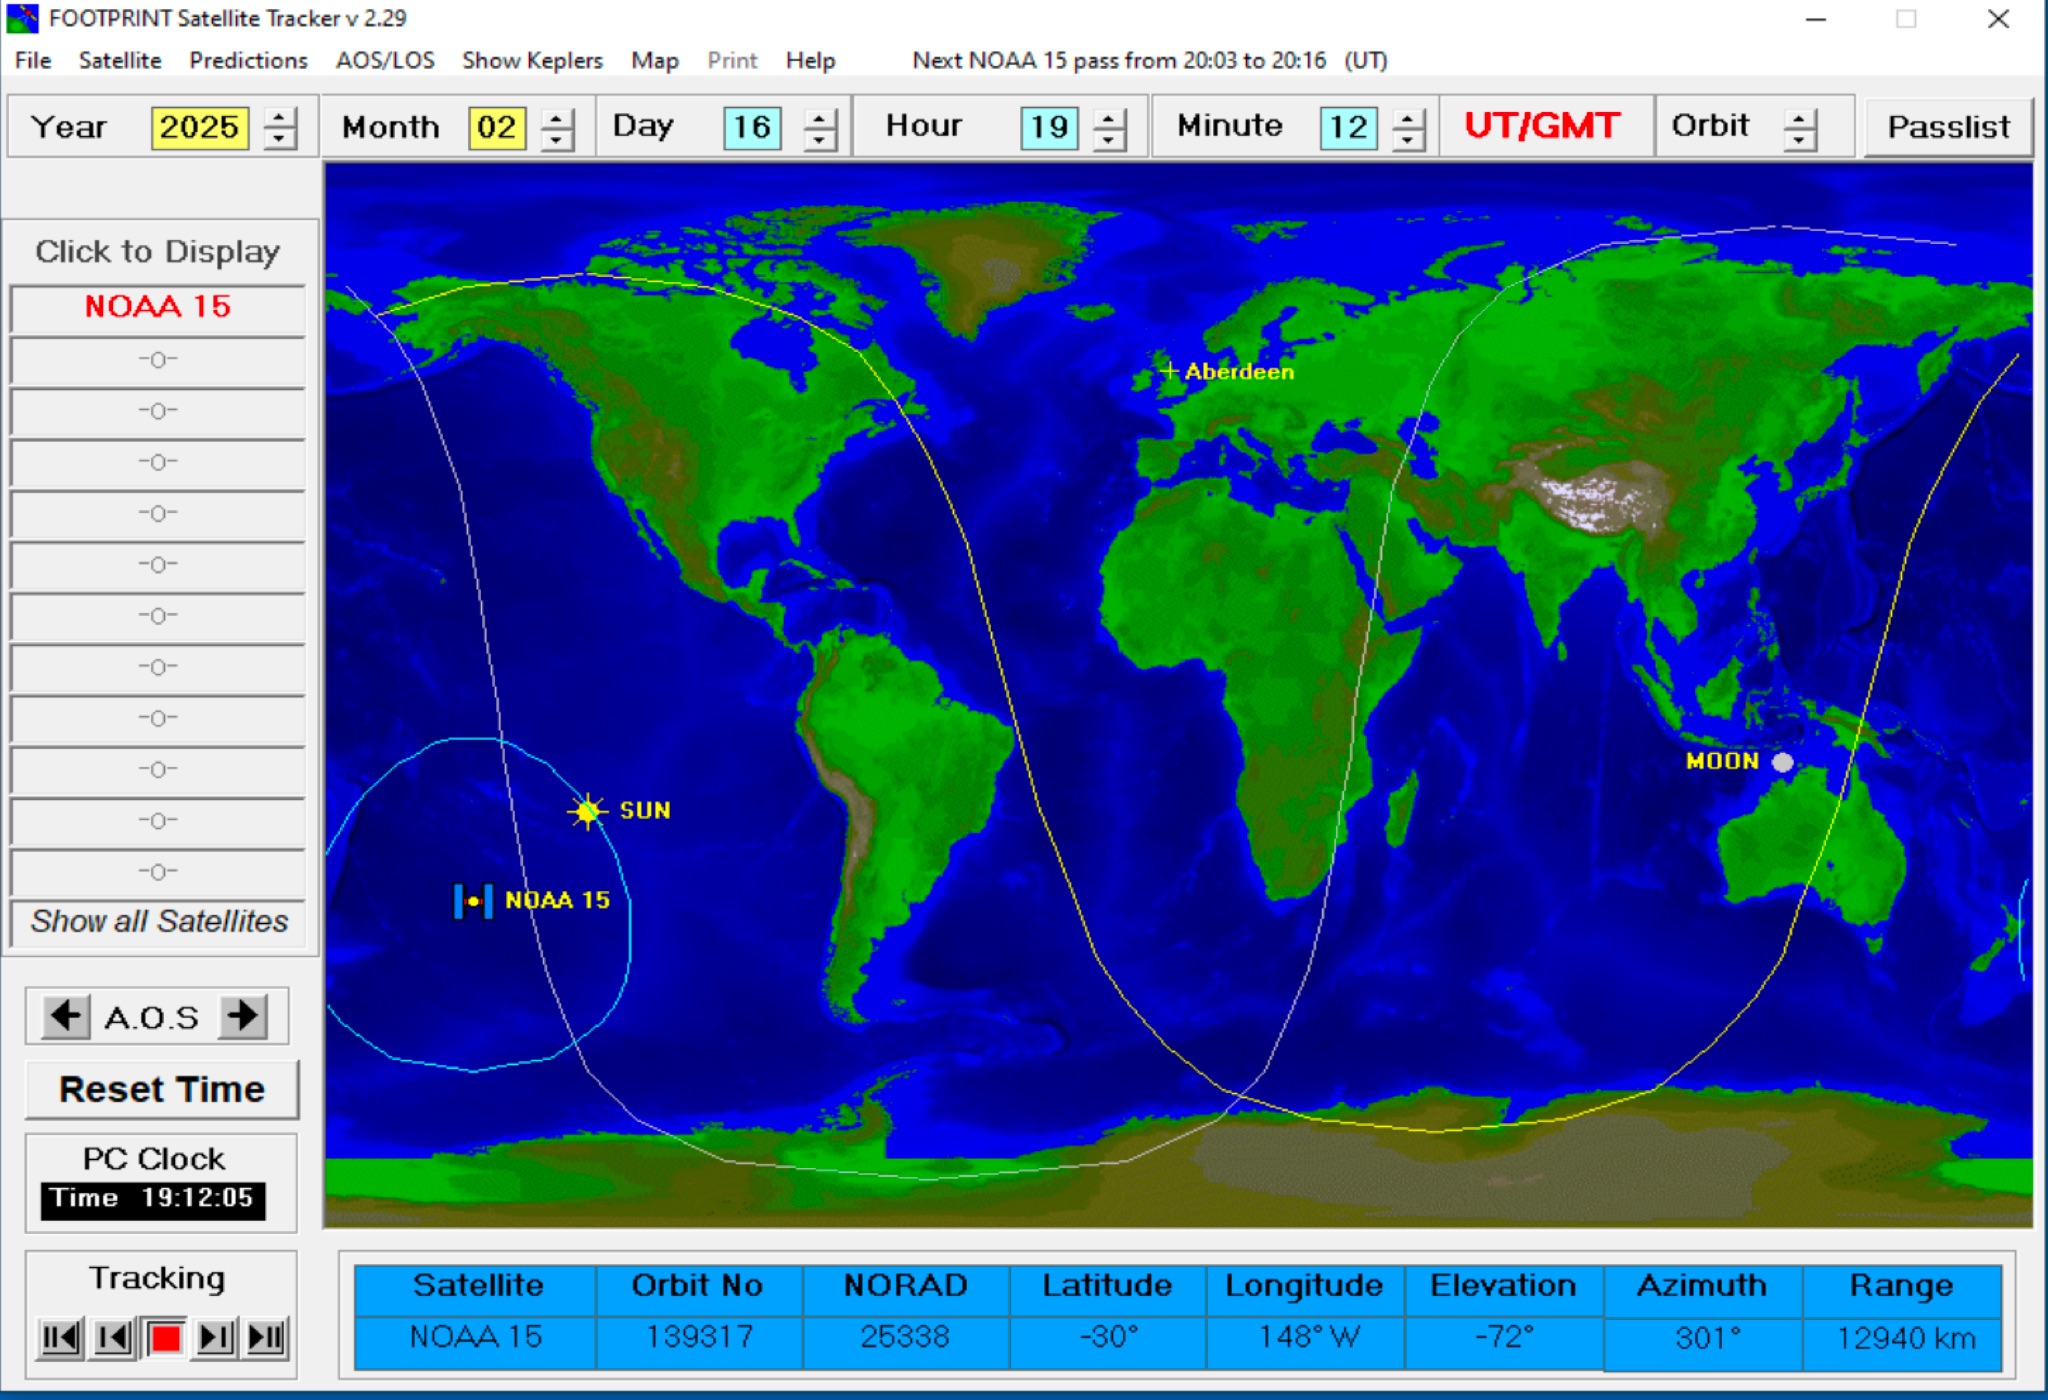2048x1400 pixels.
Task: Step tracking forward one increment
Action: [216, 1337]
